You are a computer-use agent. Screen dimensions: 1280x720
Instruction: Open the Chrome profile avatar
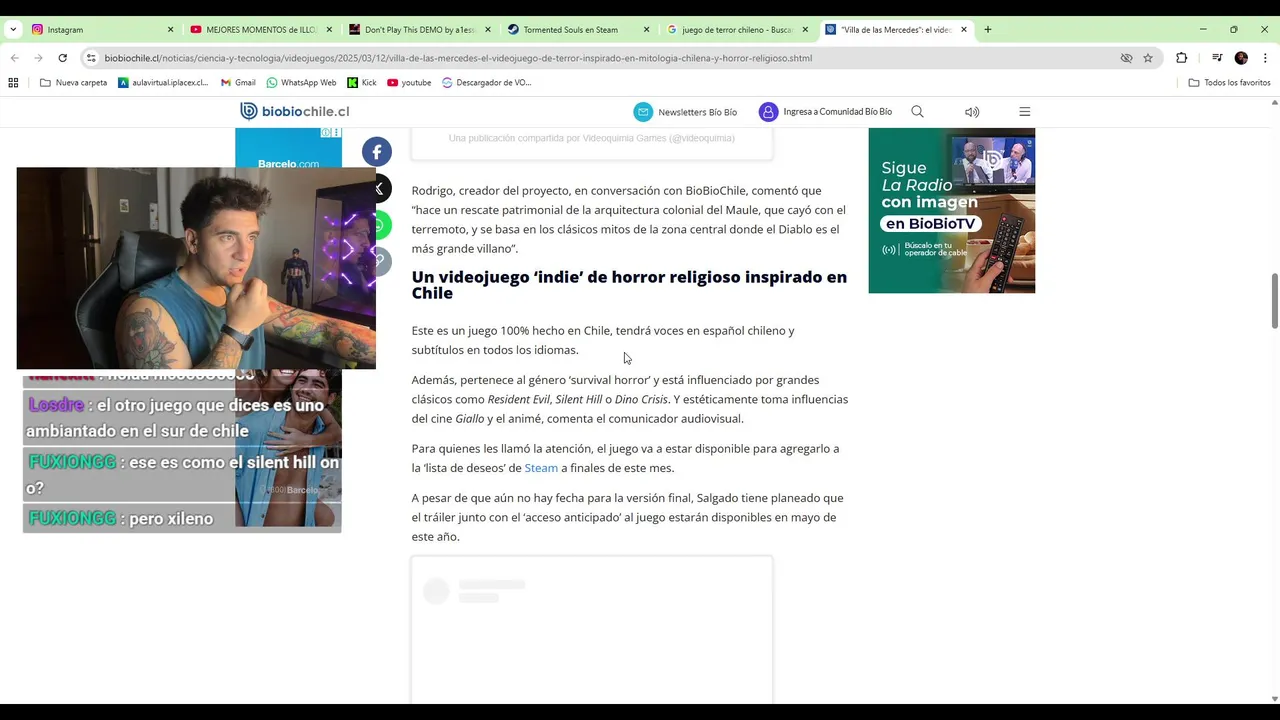tap(1241, 58)
